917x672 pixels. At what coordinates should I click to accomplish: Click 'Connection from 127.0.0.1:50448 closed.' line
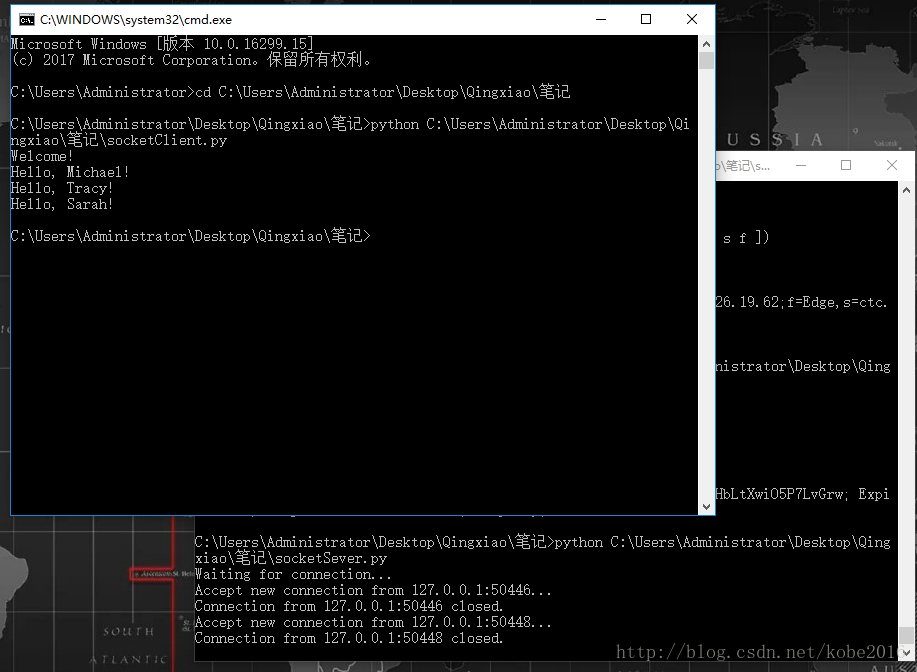point(349,638)
